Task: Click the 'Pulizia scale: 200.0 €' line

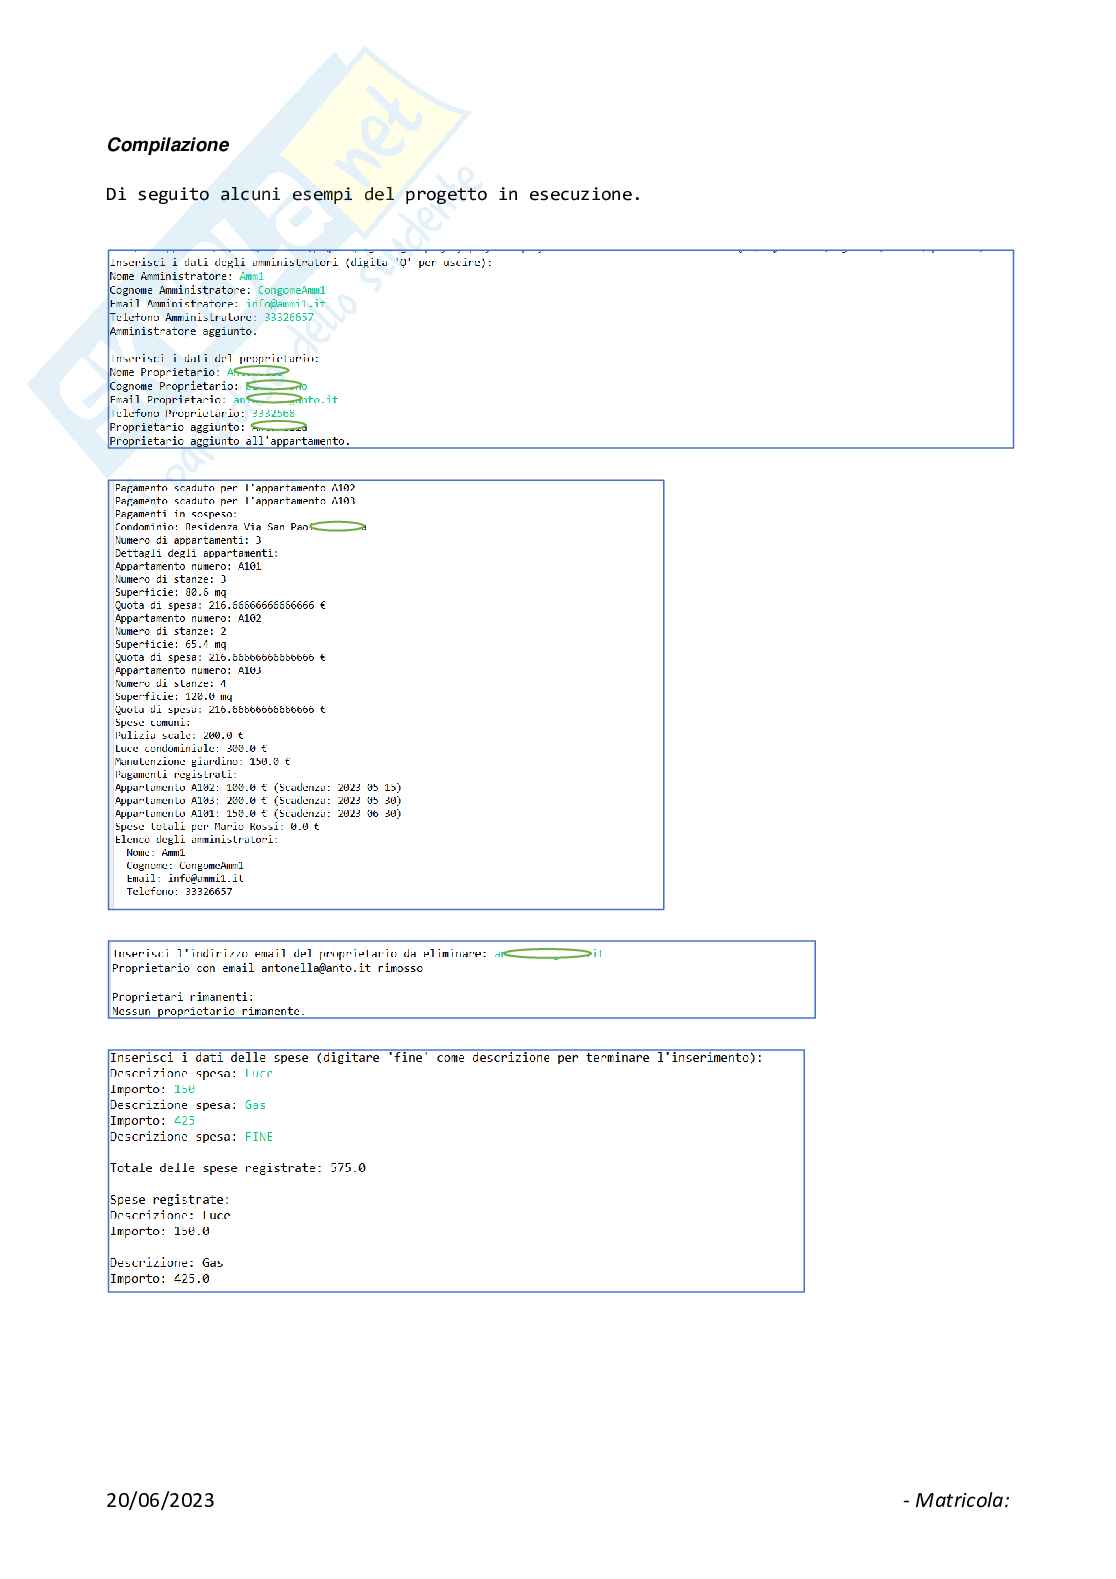Action: point(178,735)
